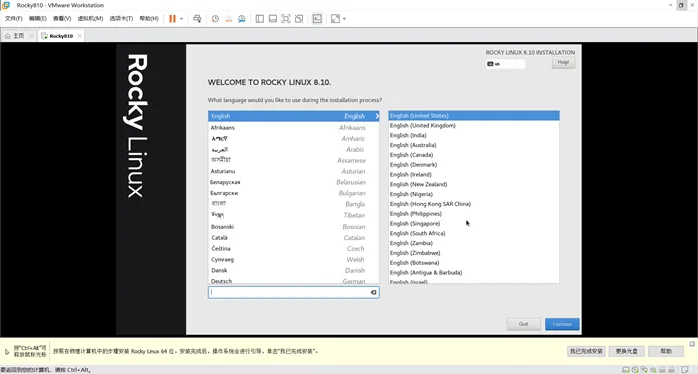Click the console view toolbar icon
The width and height of the screenshot is (698, 374).
(317, 19)
